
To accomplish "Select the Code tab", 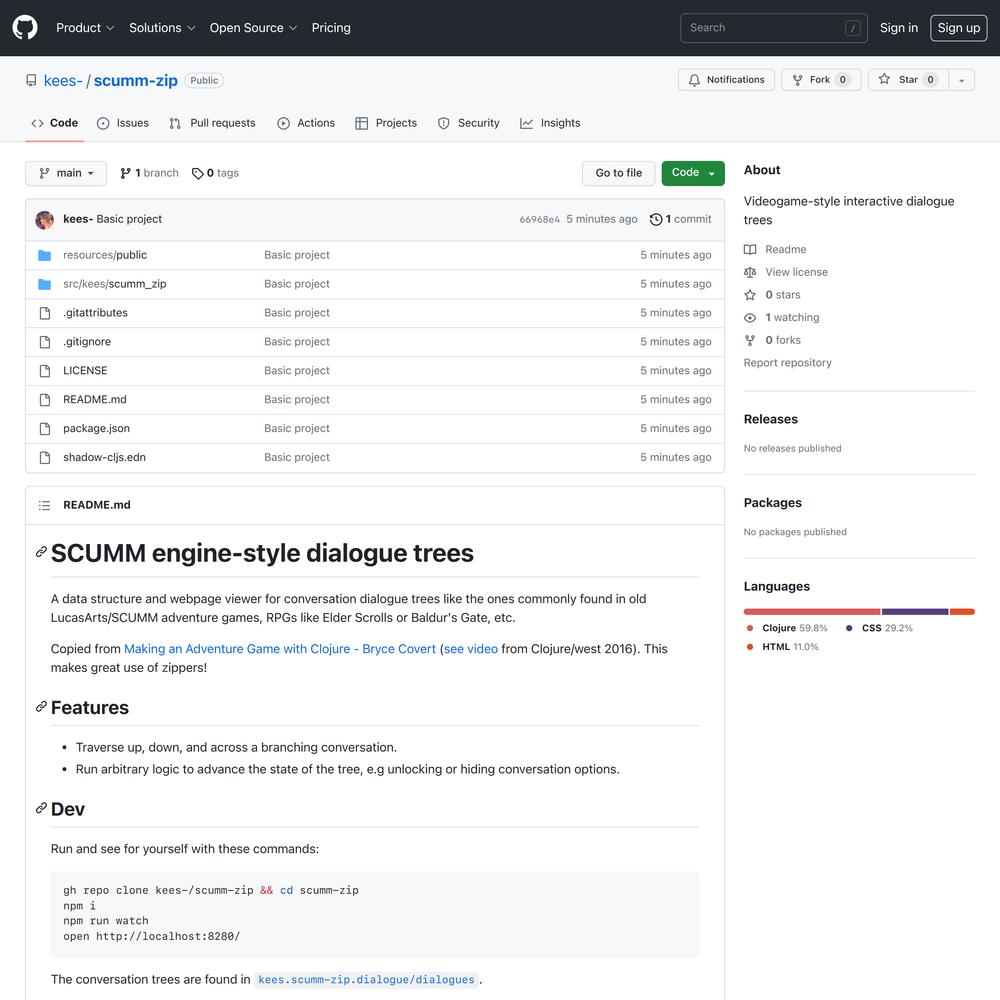I will 55,123.
